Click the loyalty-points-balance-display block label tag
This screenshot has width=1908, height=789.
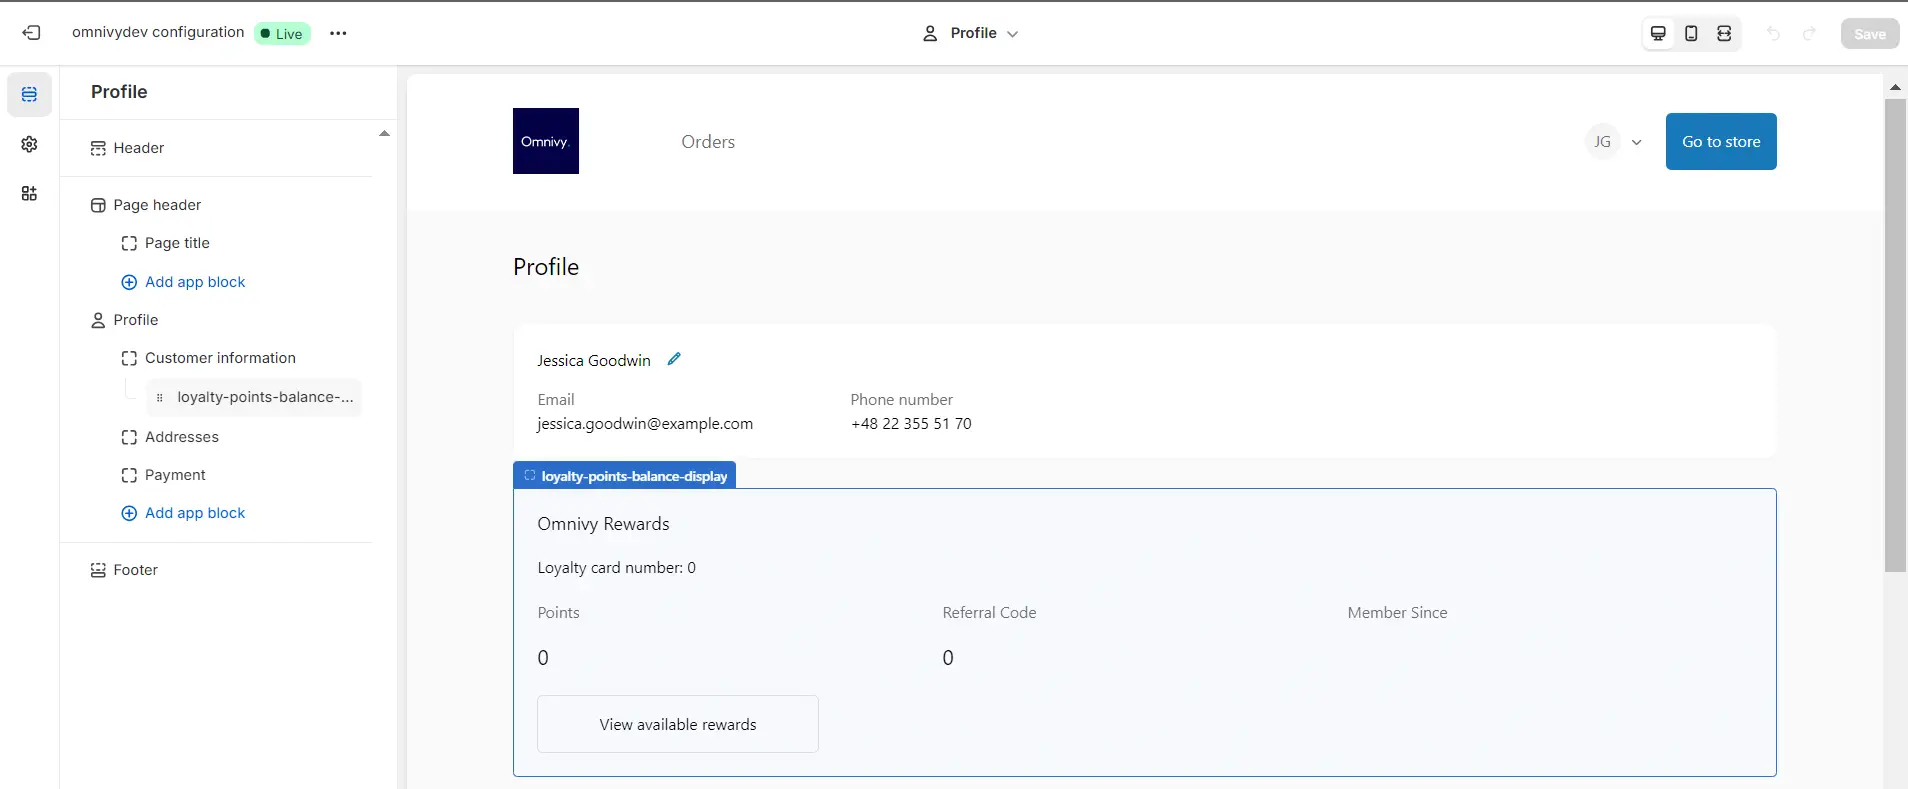[x=625, y=475]
